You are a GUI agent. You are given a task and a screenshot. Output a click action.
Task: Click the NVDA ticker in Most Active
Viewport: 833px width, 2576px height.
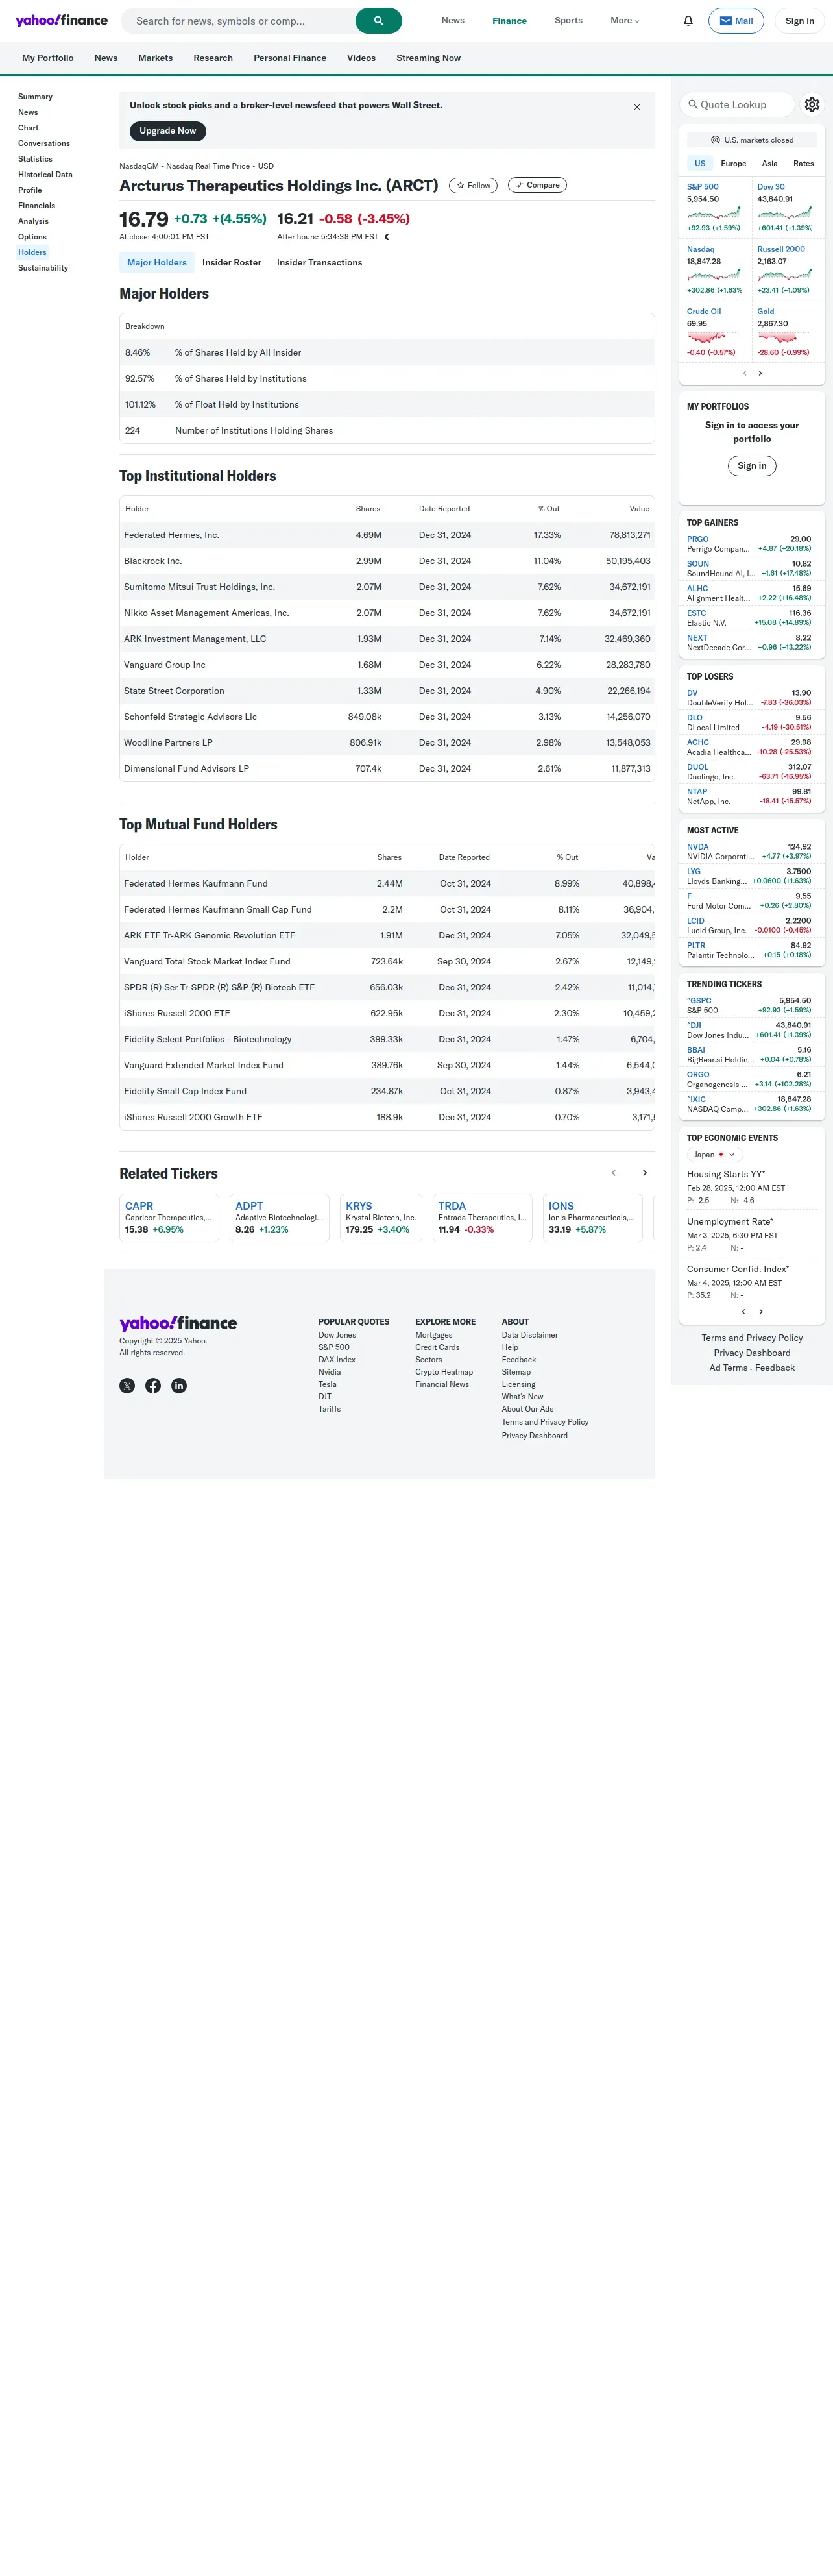tap(697, 847)
